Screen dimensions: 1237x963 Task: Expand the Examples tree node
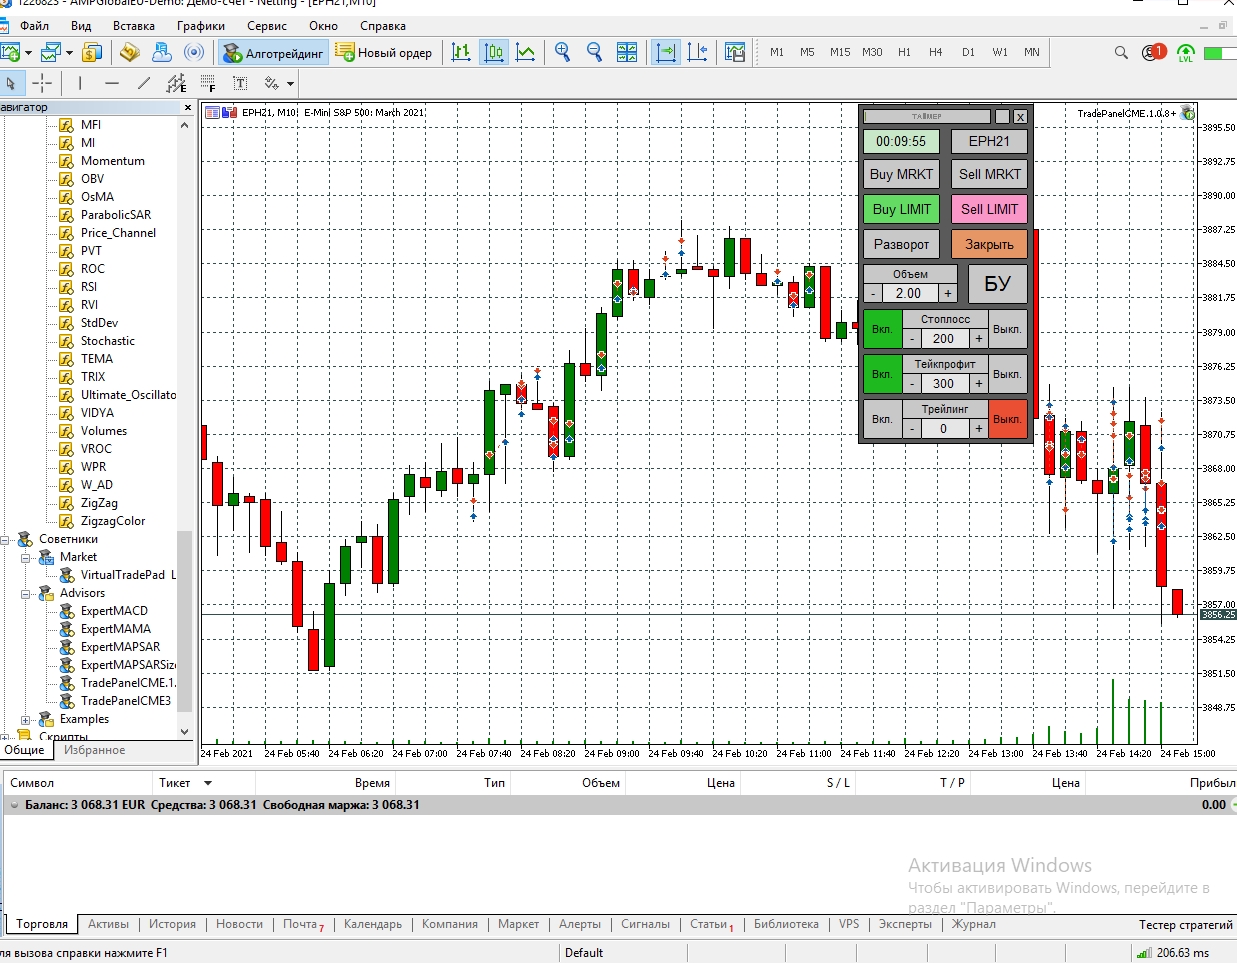(26, 719)
